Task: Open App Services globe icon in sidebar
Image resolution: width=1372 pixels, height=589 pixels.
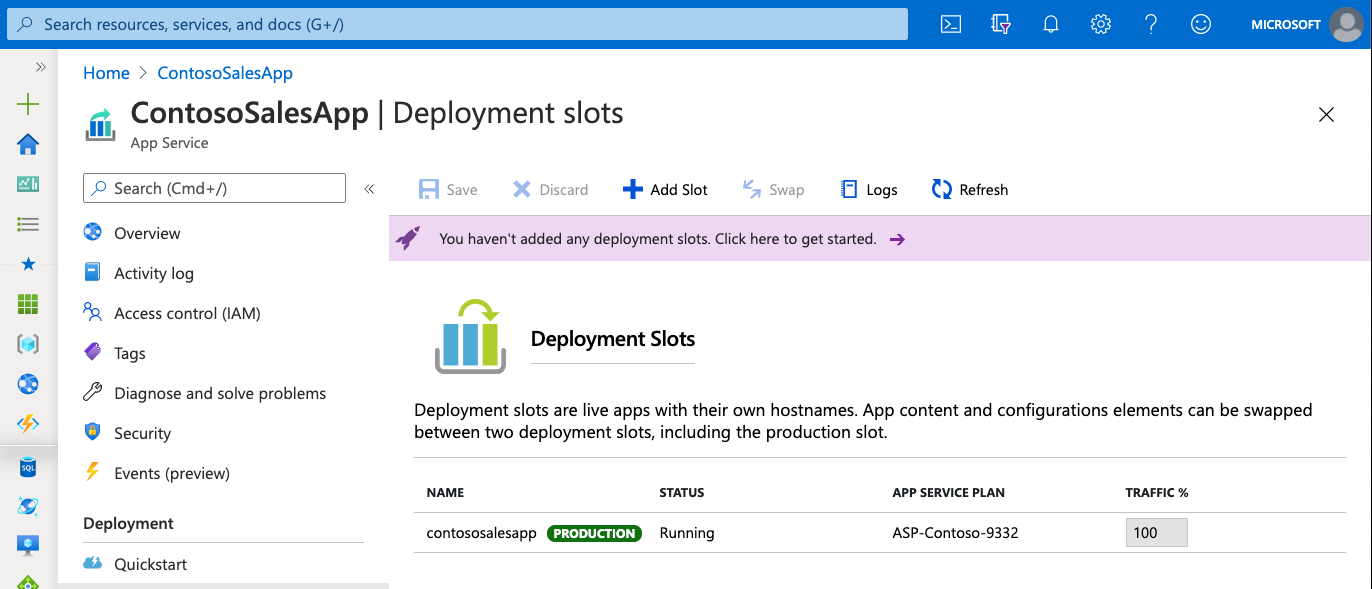Action: click(28, 384)
